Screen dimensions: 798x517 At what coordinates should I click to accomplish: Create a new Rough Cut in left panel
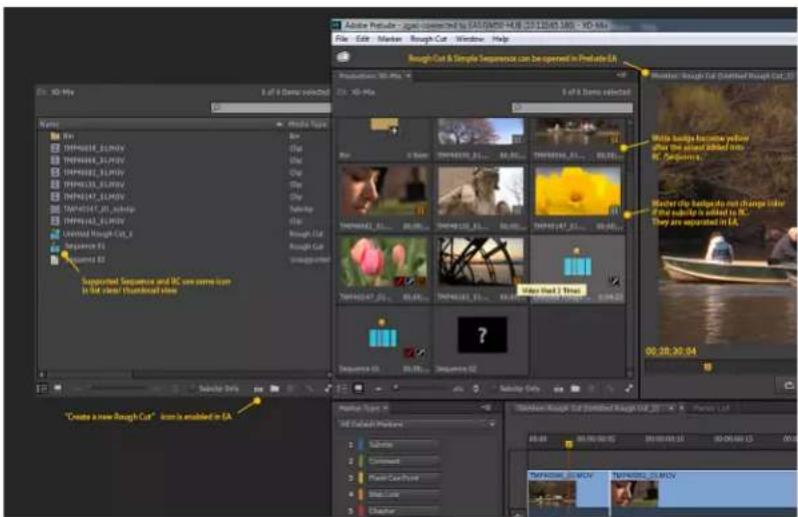coord(259,389)
